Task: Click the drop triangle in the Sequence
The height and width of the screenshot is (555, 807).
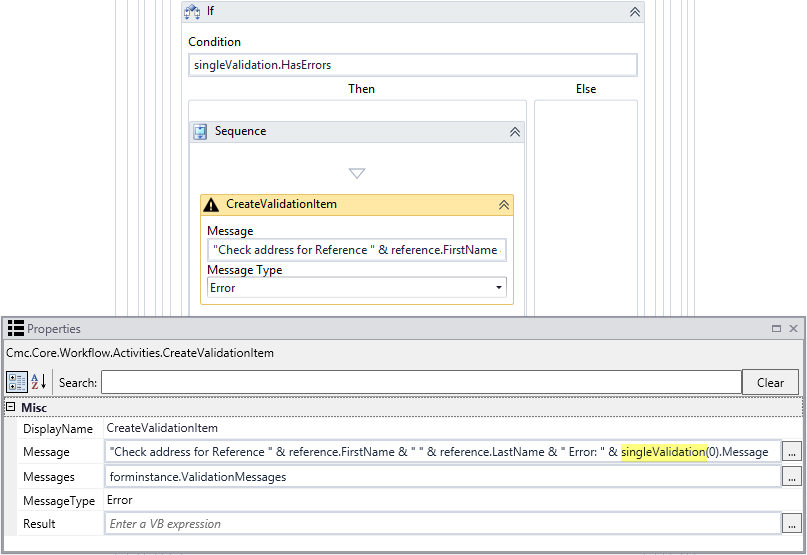Action: coord(357,173)
